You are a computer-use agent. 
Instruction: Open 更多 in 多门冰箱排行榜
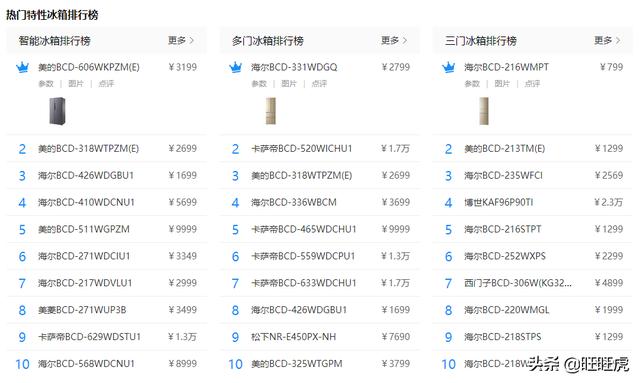click(394, 40)
